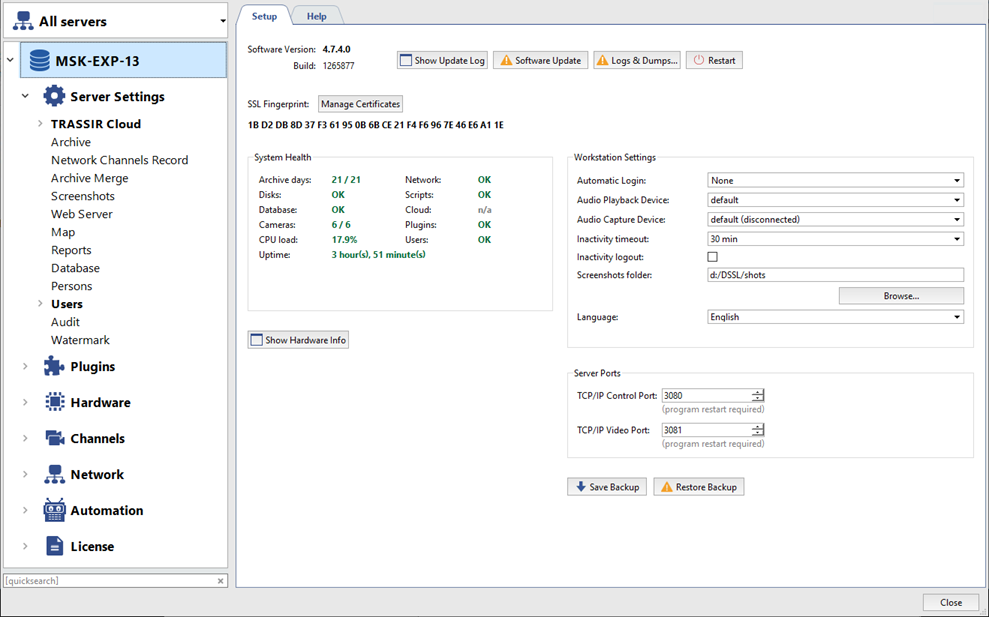
Task: Click the MSK-EXP-13 server database icon
Action: click(39, 61)
